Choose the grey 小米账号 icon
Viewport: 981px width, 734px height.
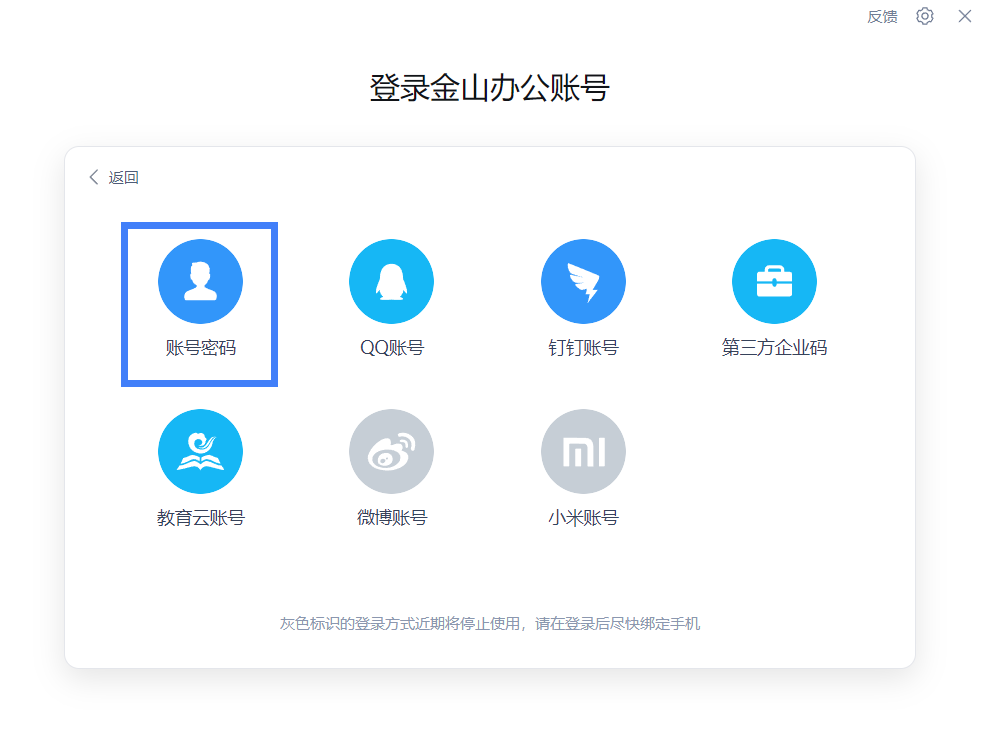click(583, 452)
